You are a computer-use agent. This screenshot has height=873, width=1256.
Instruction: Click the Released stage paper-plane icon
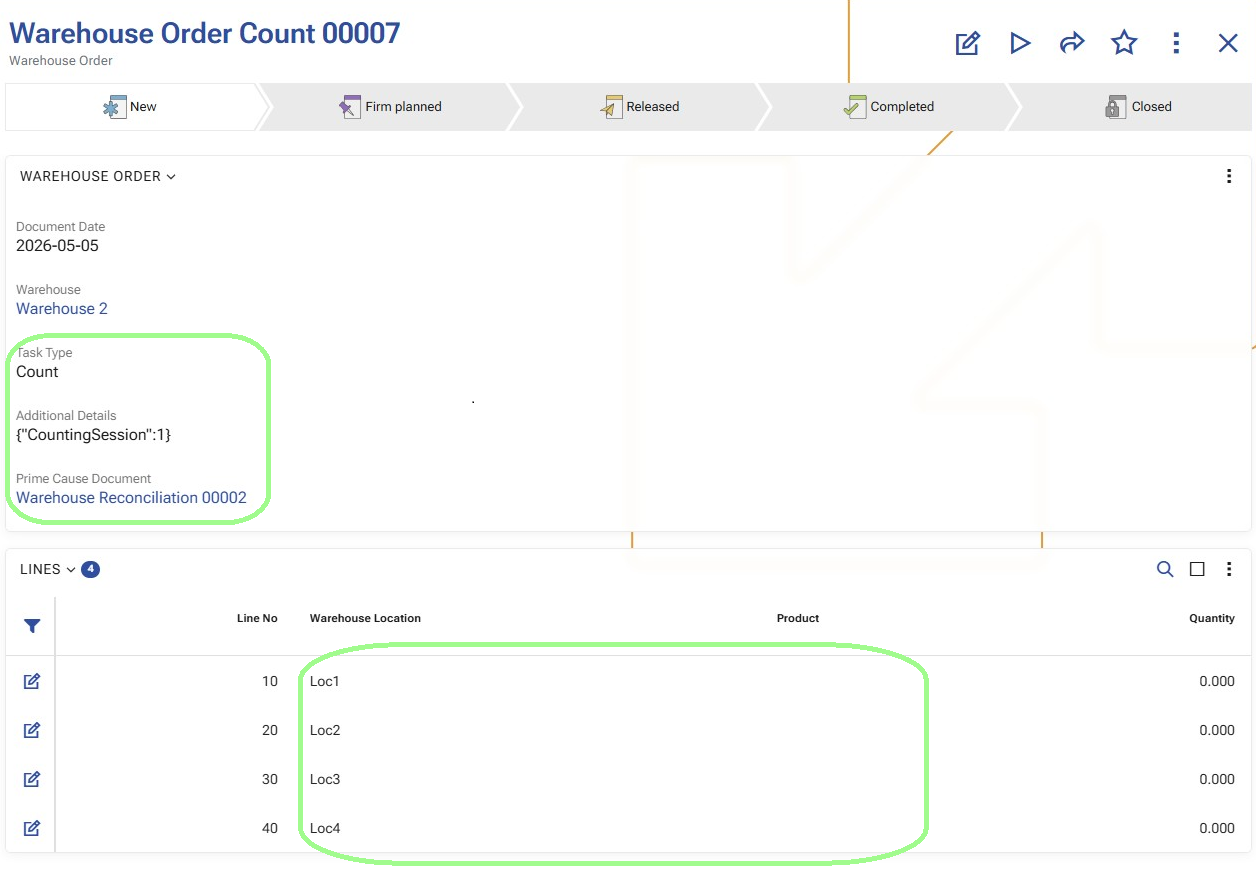tap(611, 107)
